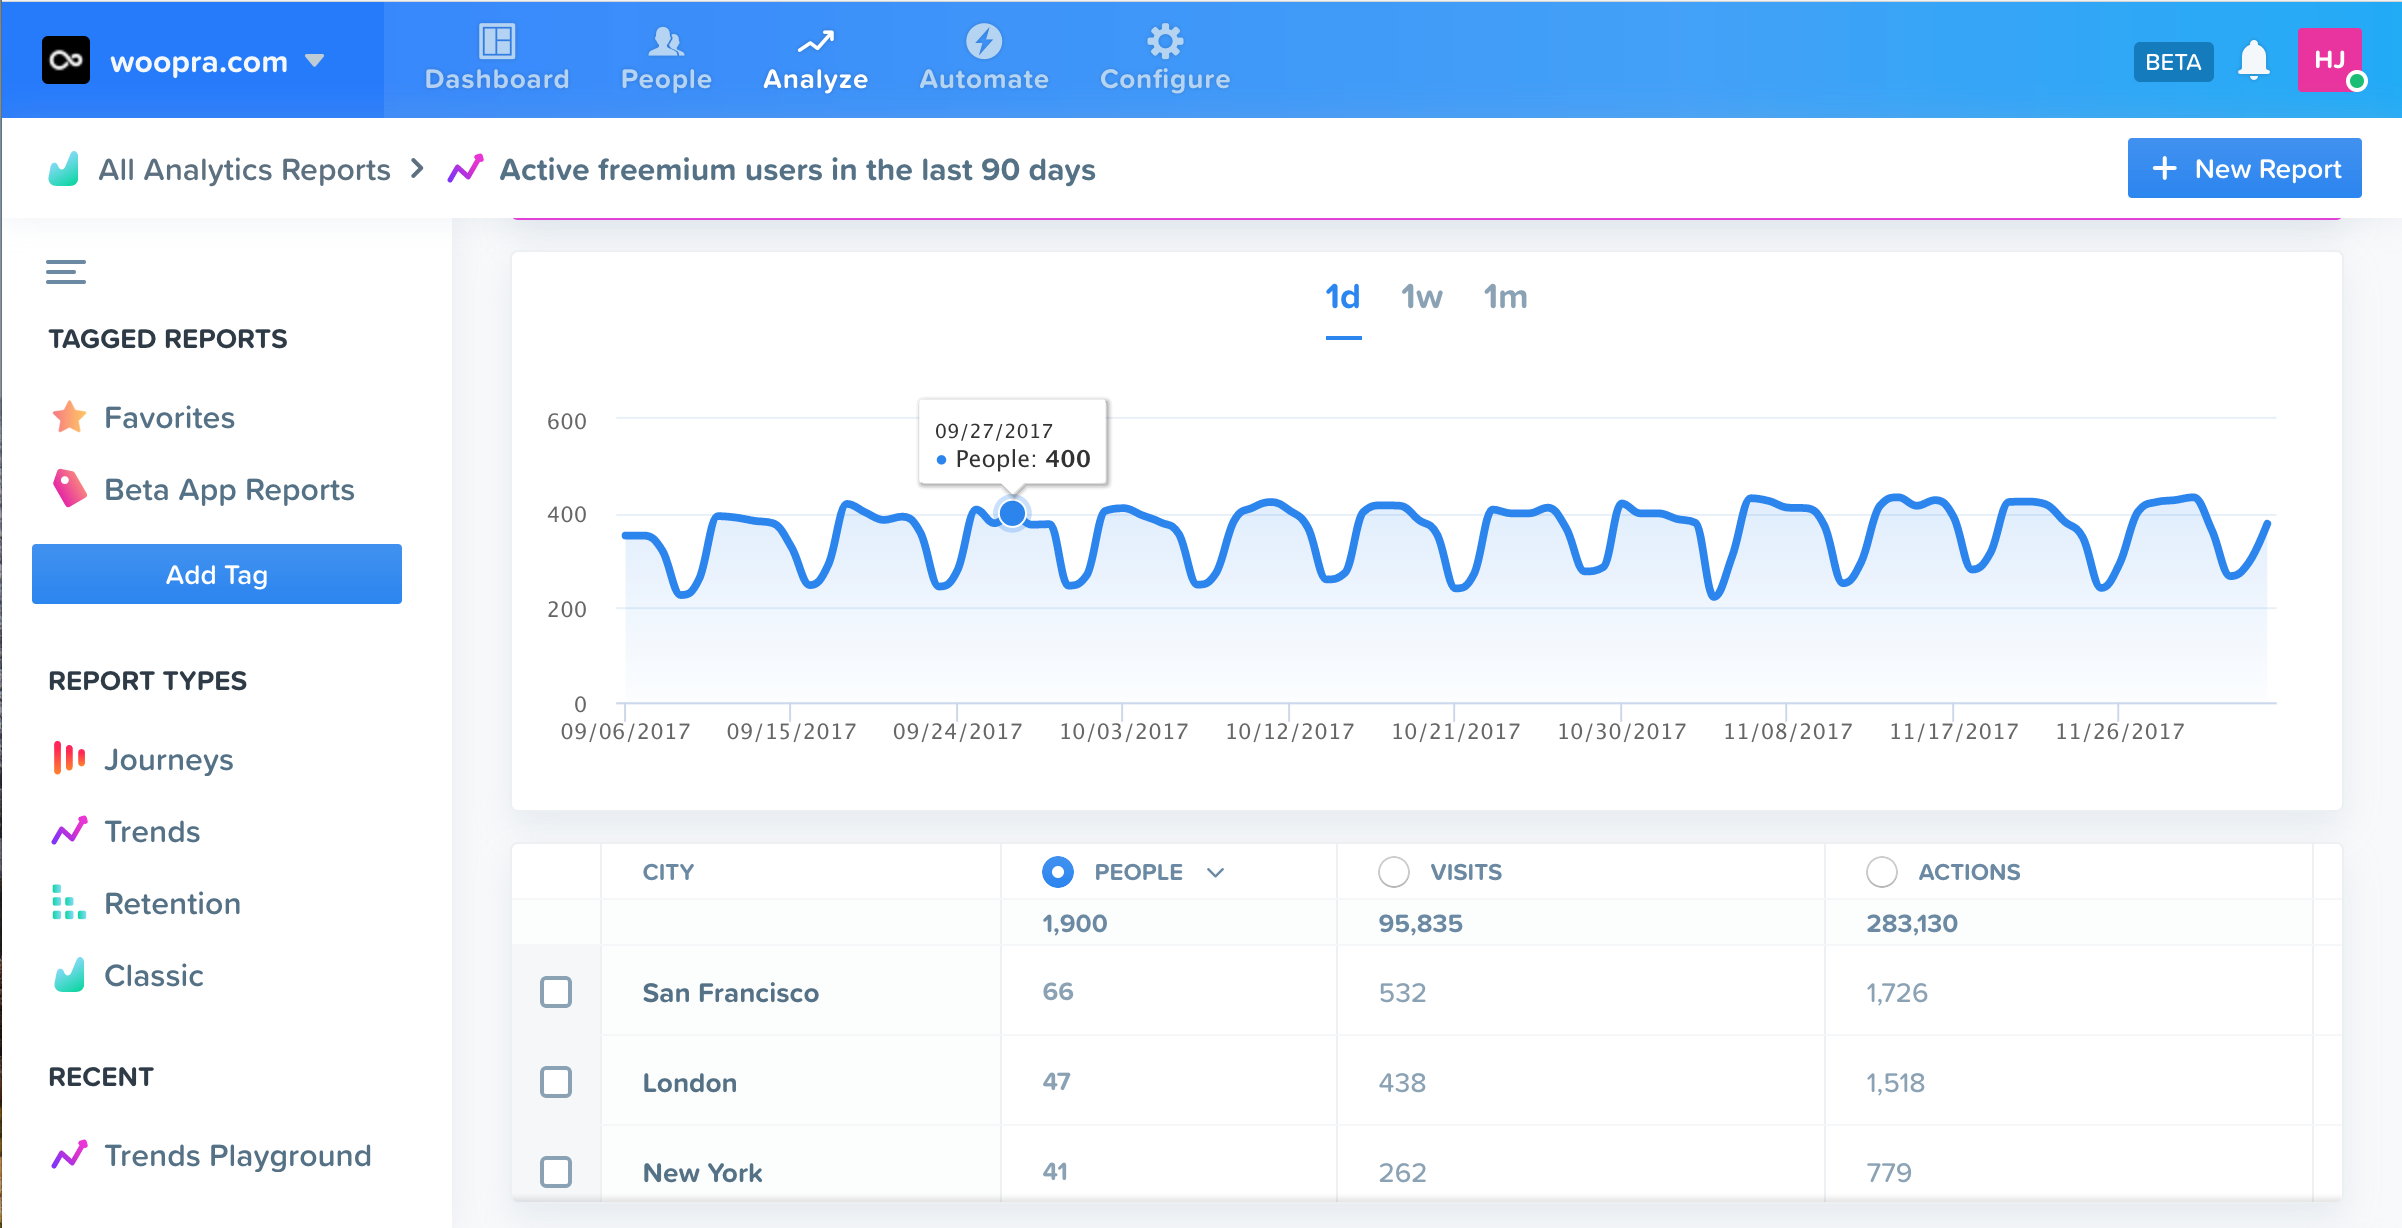The height and width of the screenshot is (1228, 2402).
Task: Open the People column sort chevron
Action: 1216,872
